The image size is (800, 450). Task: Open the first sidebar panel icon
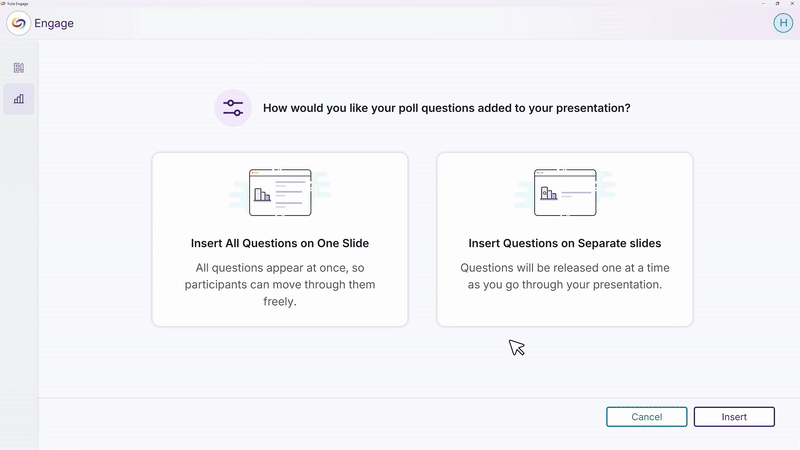coord(19,68)
